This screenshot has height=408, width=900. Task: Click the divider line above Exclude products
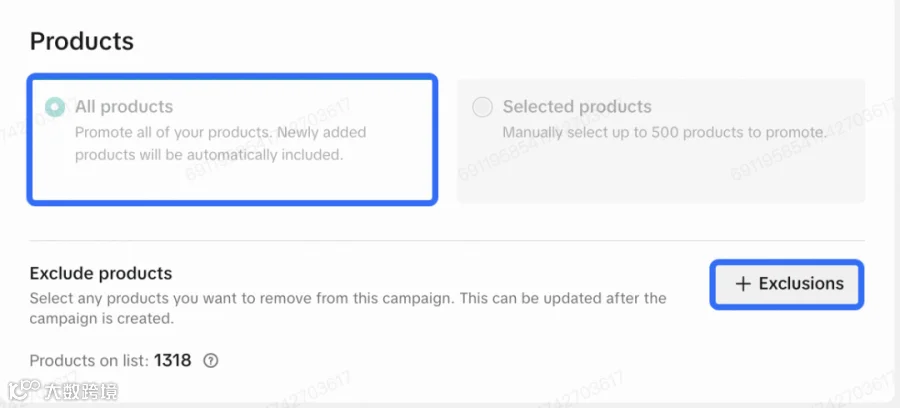click(447, 240)
